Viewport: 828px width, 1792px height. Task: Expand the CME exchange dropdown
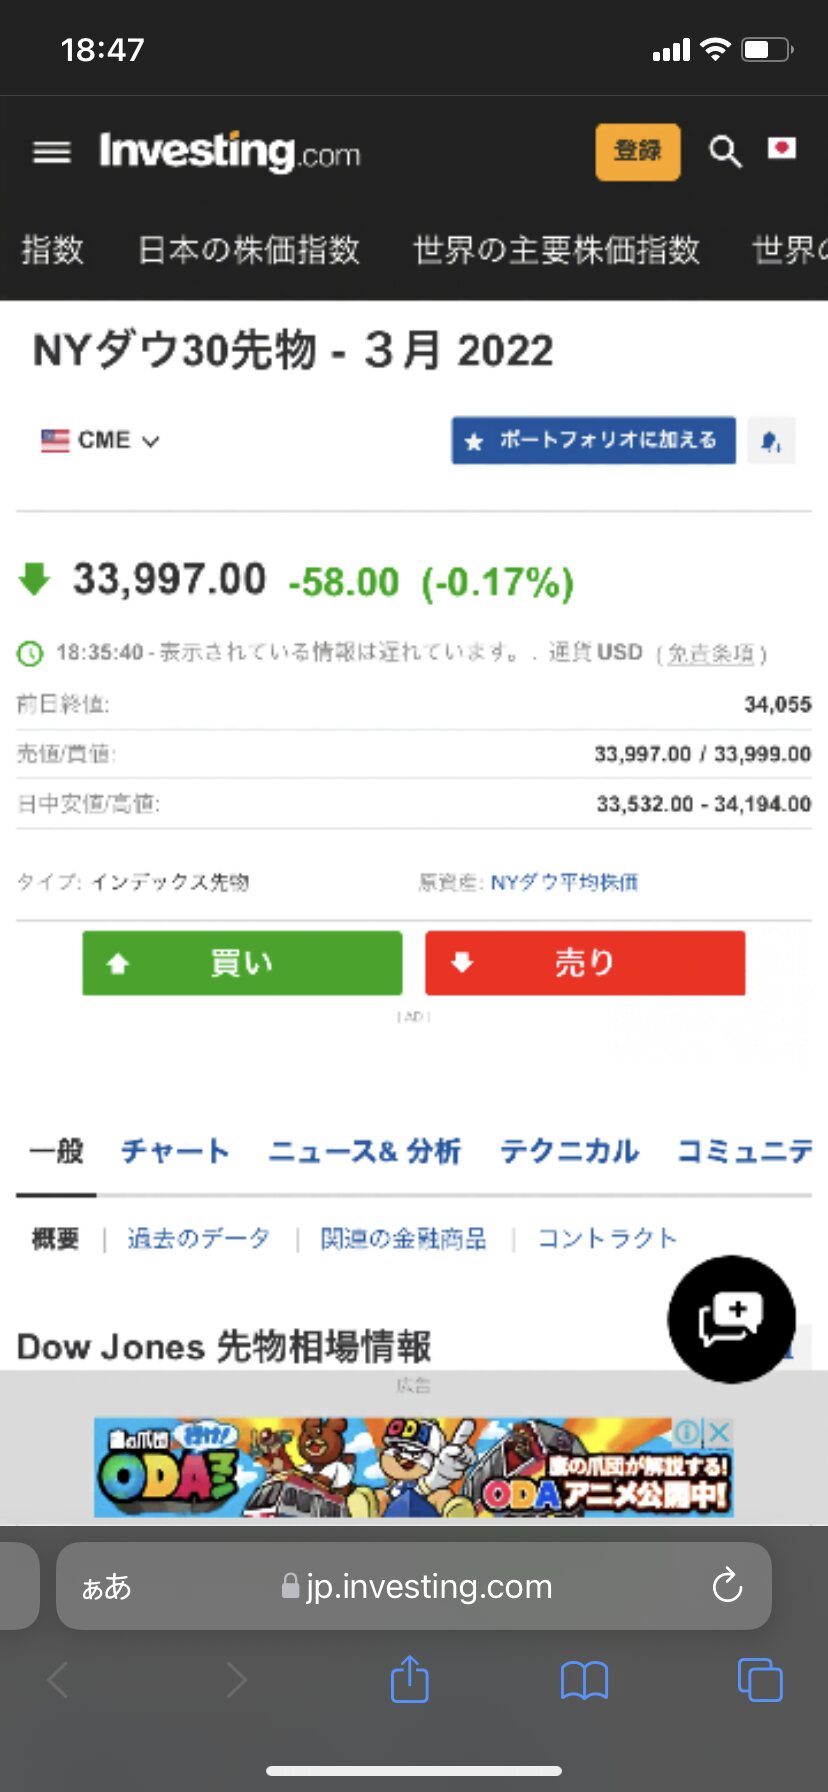tap(101, 441)
